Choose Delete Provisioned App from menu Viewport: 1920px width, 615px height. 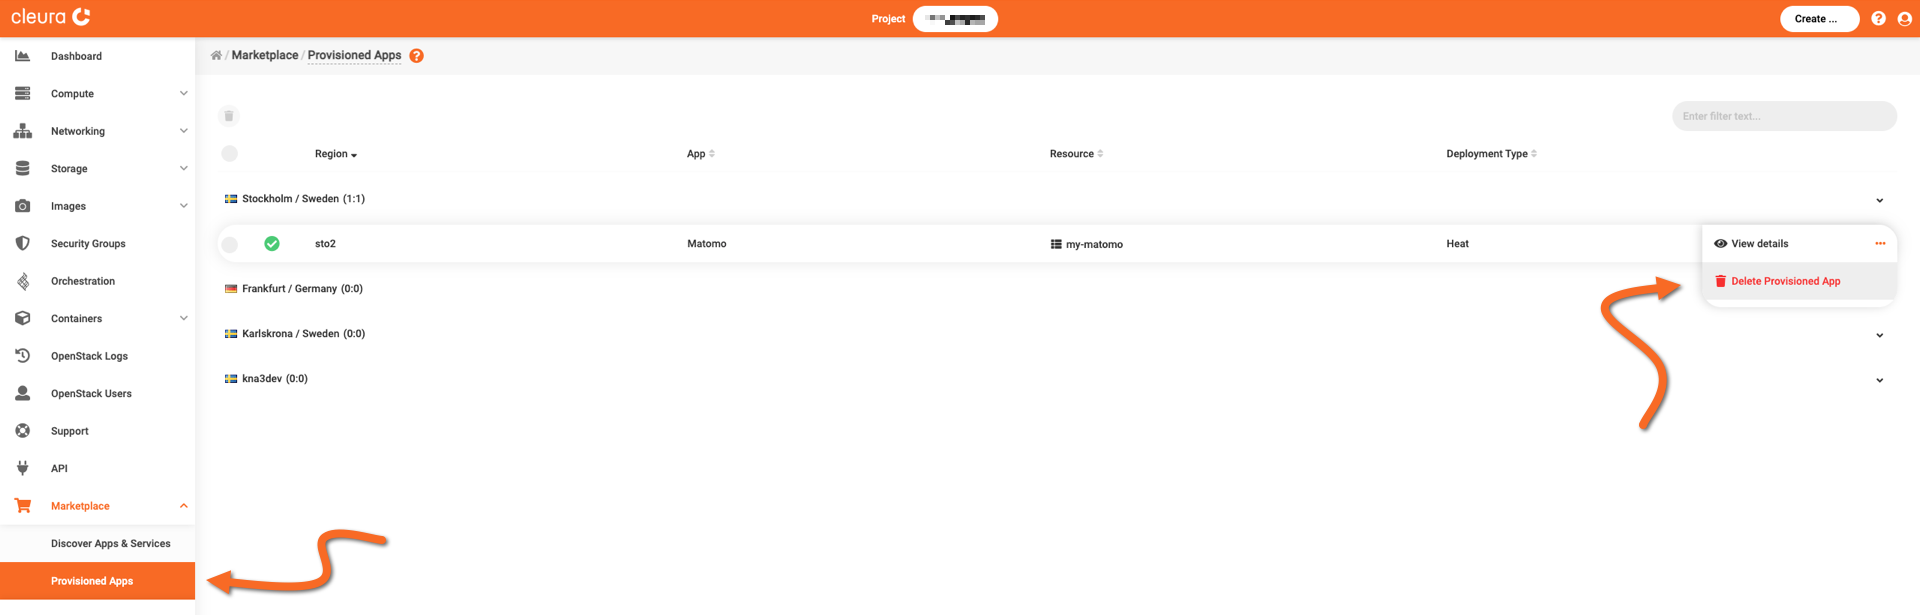pyautogui.click(x=1784, y=282)
